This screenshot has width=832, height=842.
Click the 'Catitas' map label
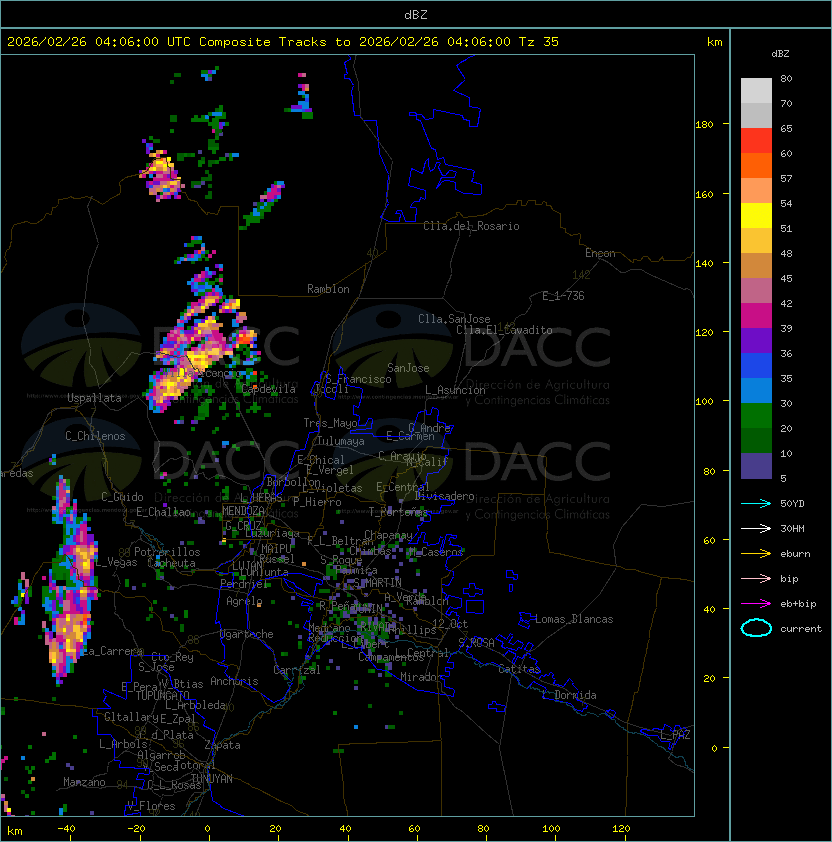click(x=519, y=669)
